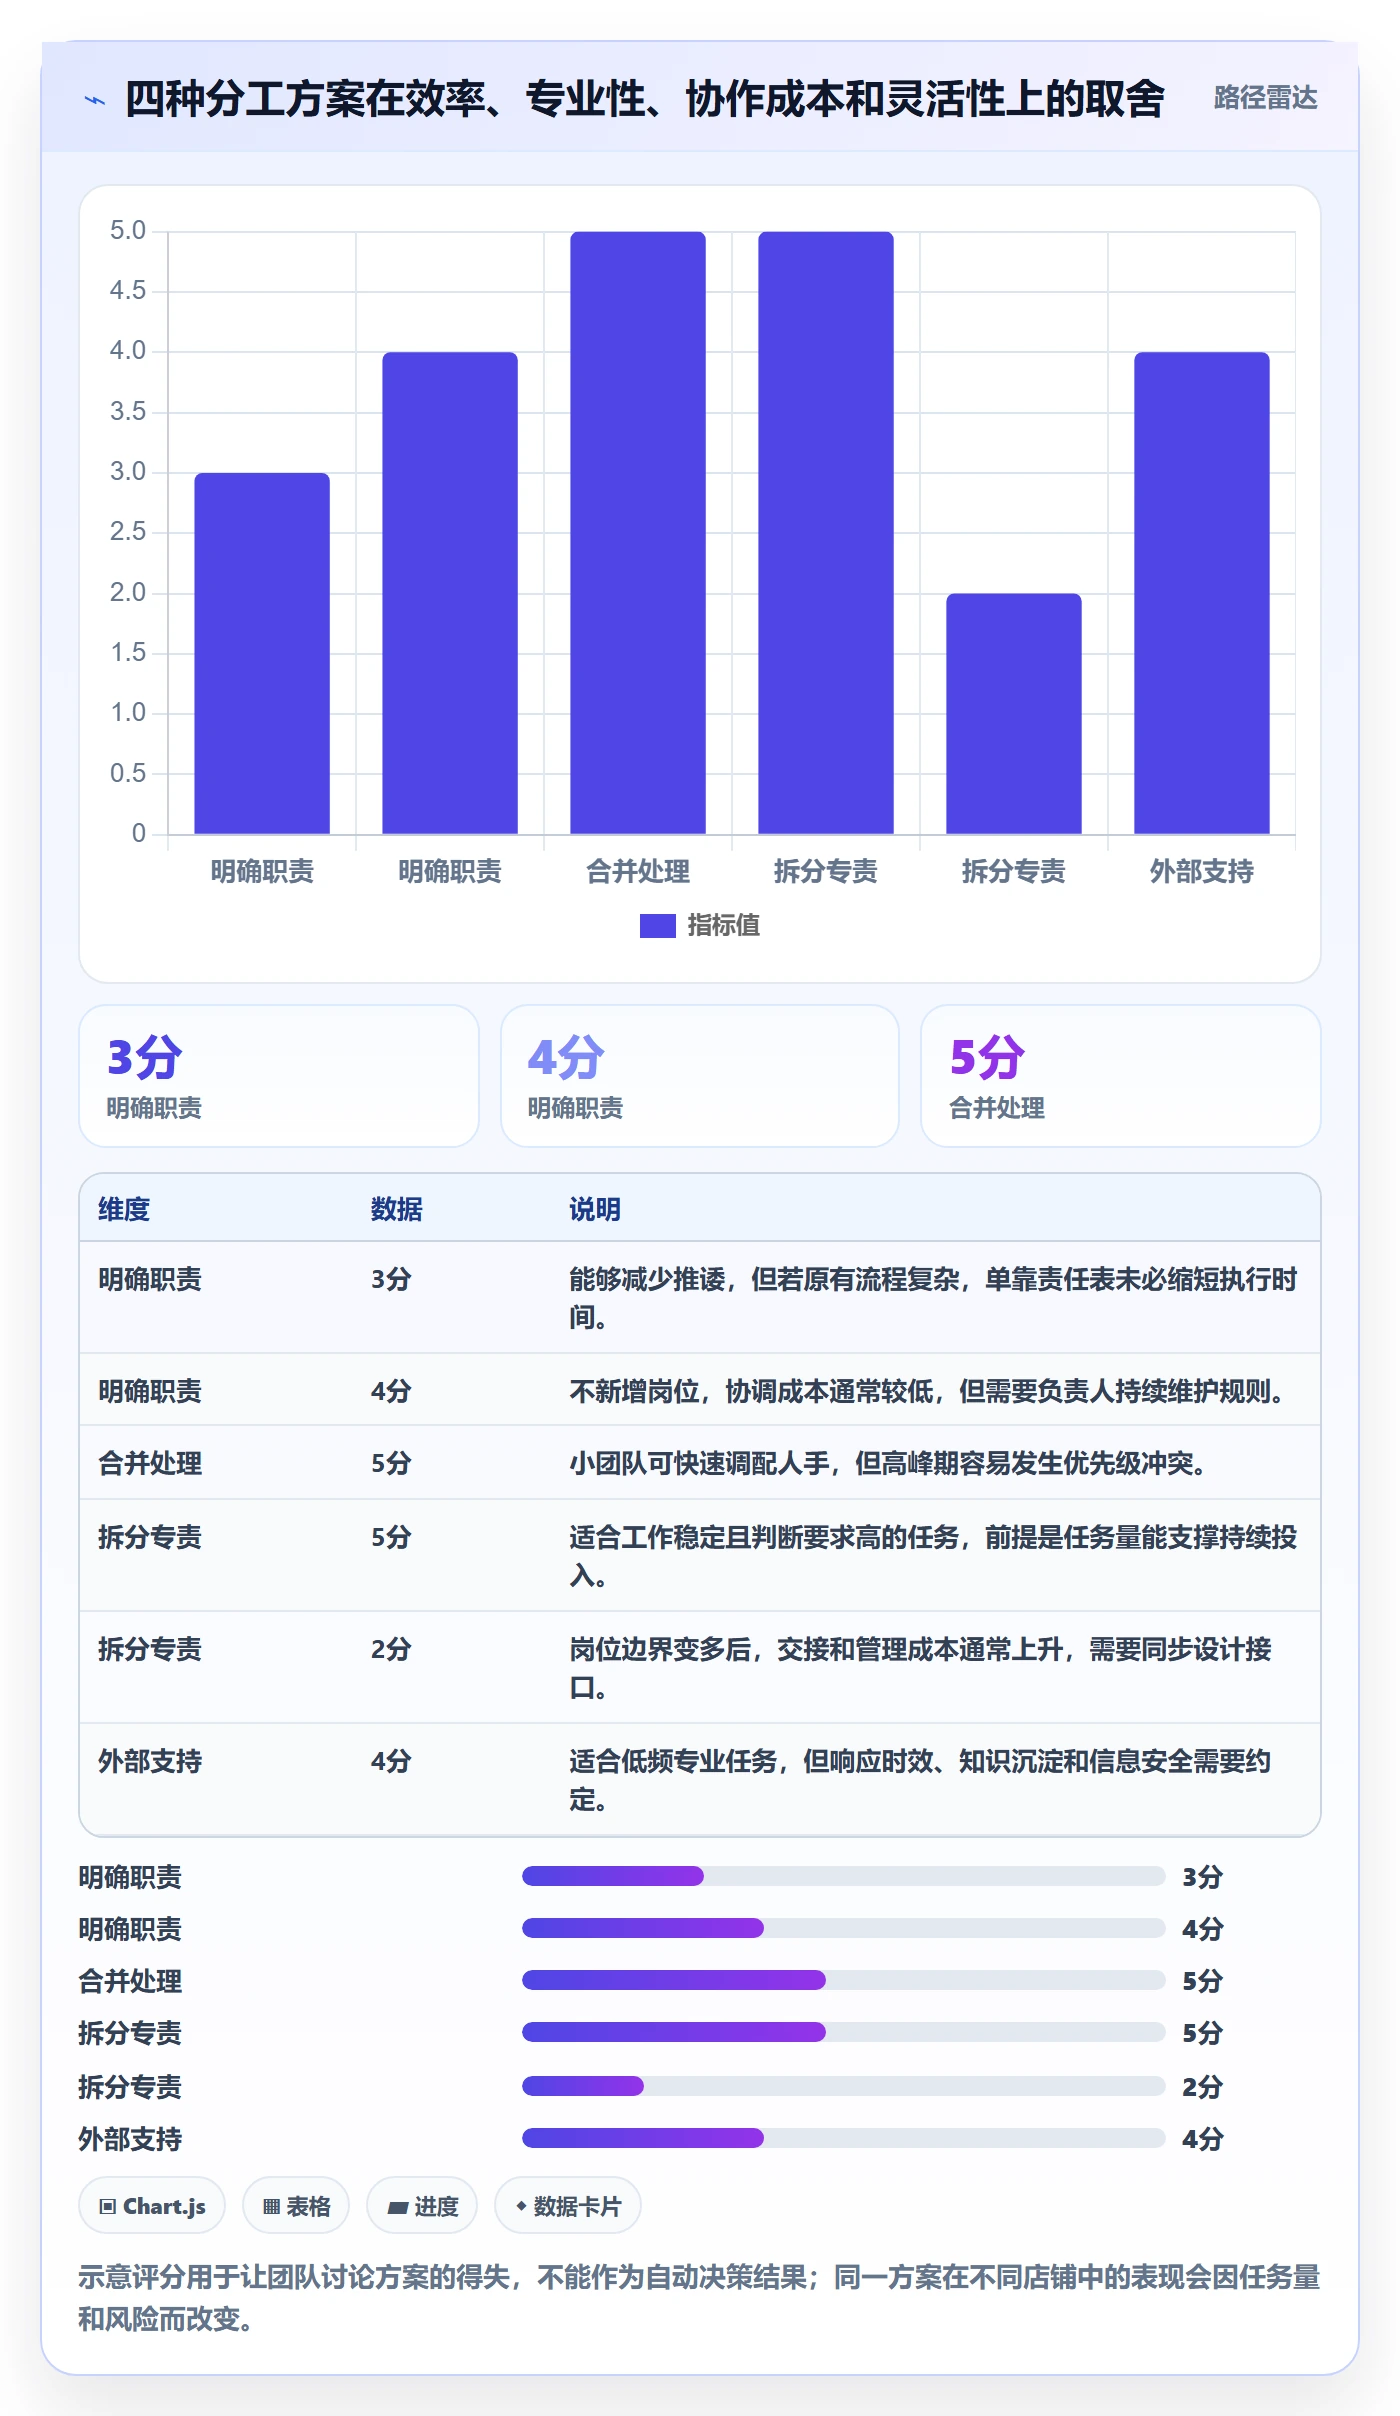Open the 3分 明确职责 summary card

pyautogui.click(x=279, y=1076)
